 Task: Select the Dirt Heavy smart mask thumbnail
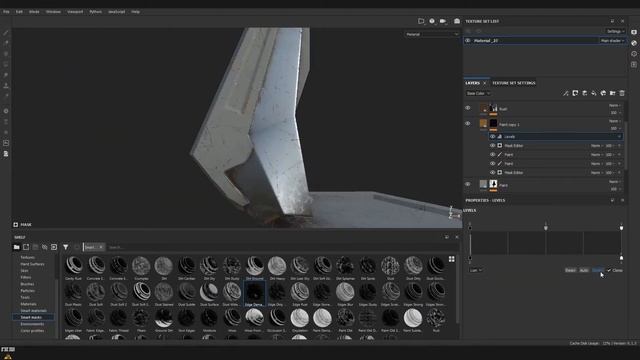coord(277,268)
